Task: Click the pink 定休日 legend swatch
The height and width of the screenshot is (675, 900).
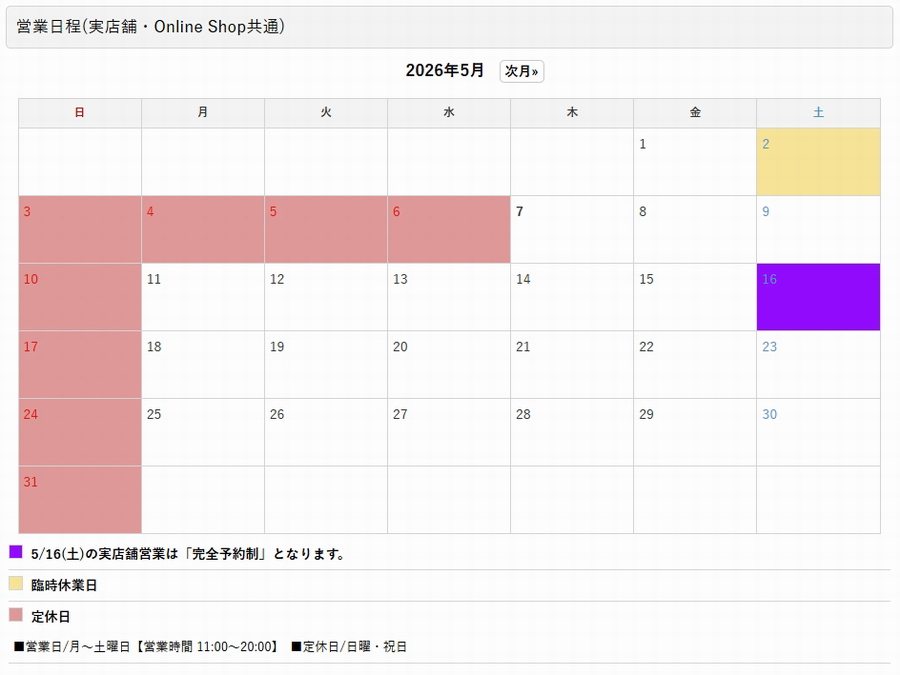Action: point(16,615)
